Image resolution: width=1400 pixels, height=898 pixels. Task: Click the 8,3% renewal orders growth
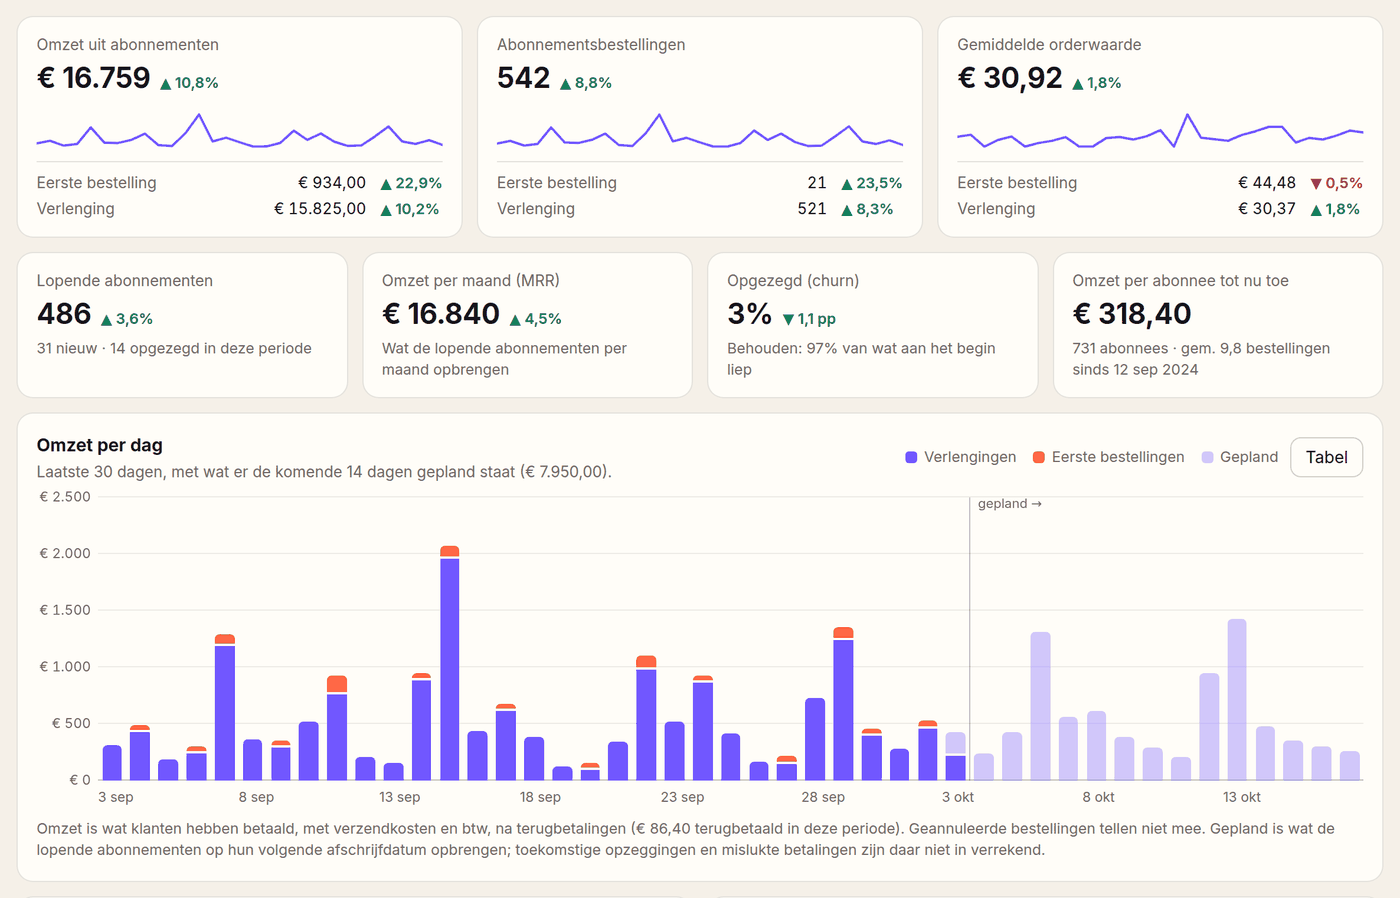tap(867, 209)
